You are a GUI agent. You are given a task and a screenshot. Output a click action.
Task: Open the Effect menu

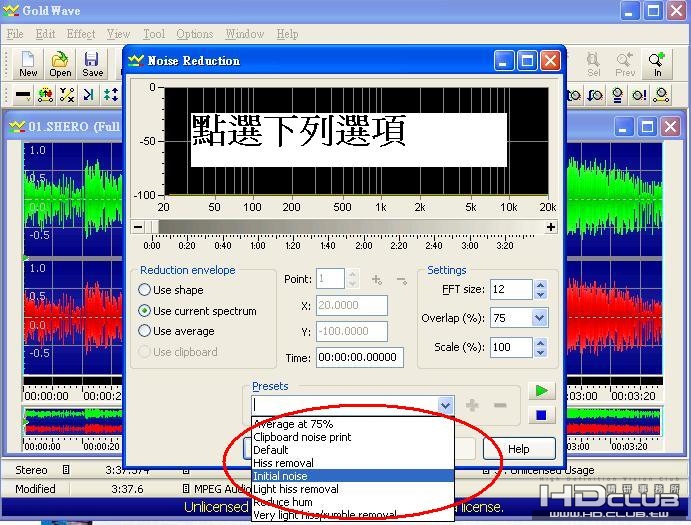[81, 34]
